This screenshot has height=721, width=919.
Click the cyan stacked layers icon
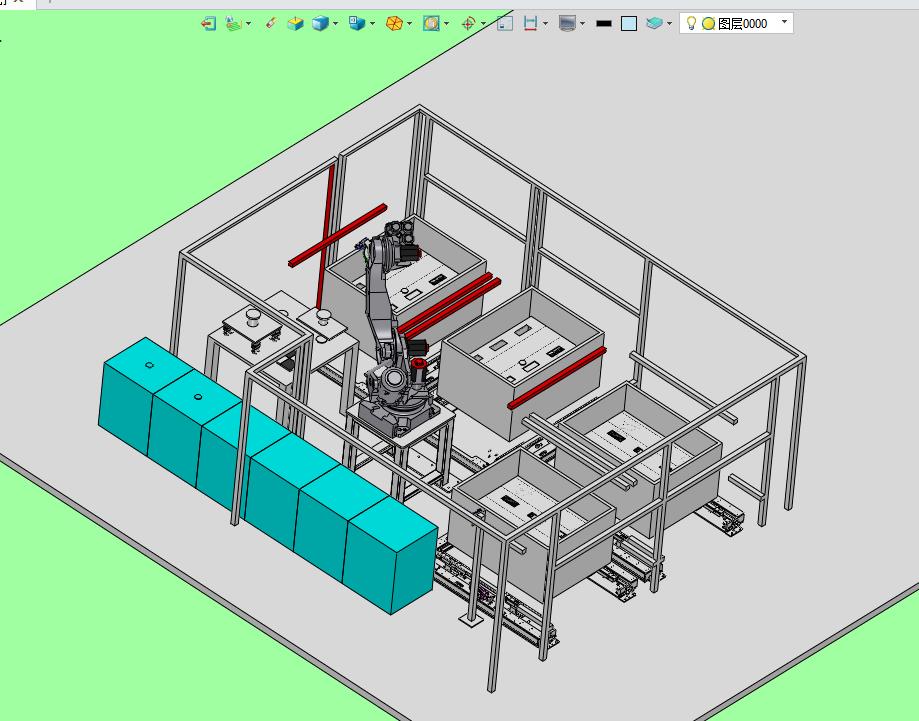654,23
